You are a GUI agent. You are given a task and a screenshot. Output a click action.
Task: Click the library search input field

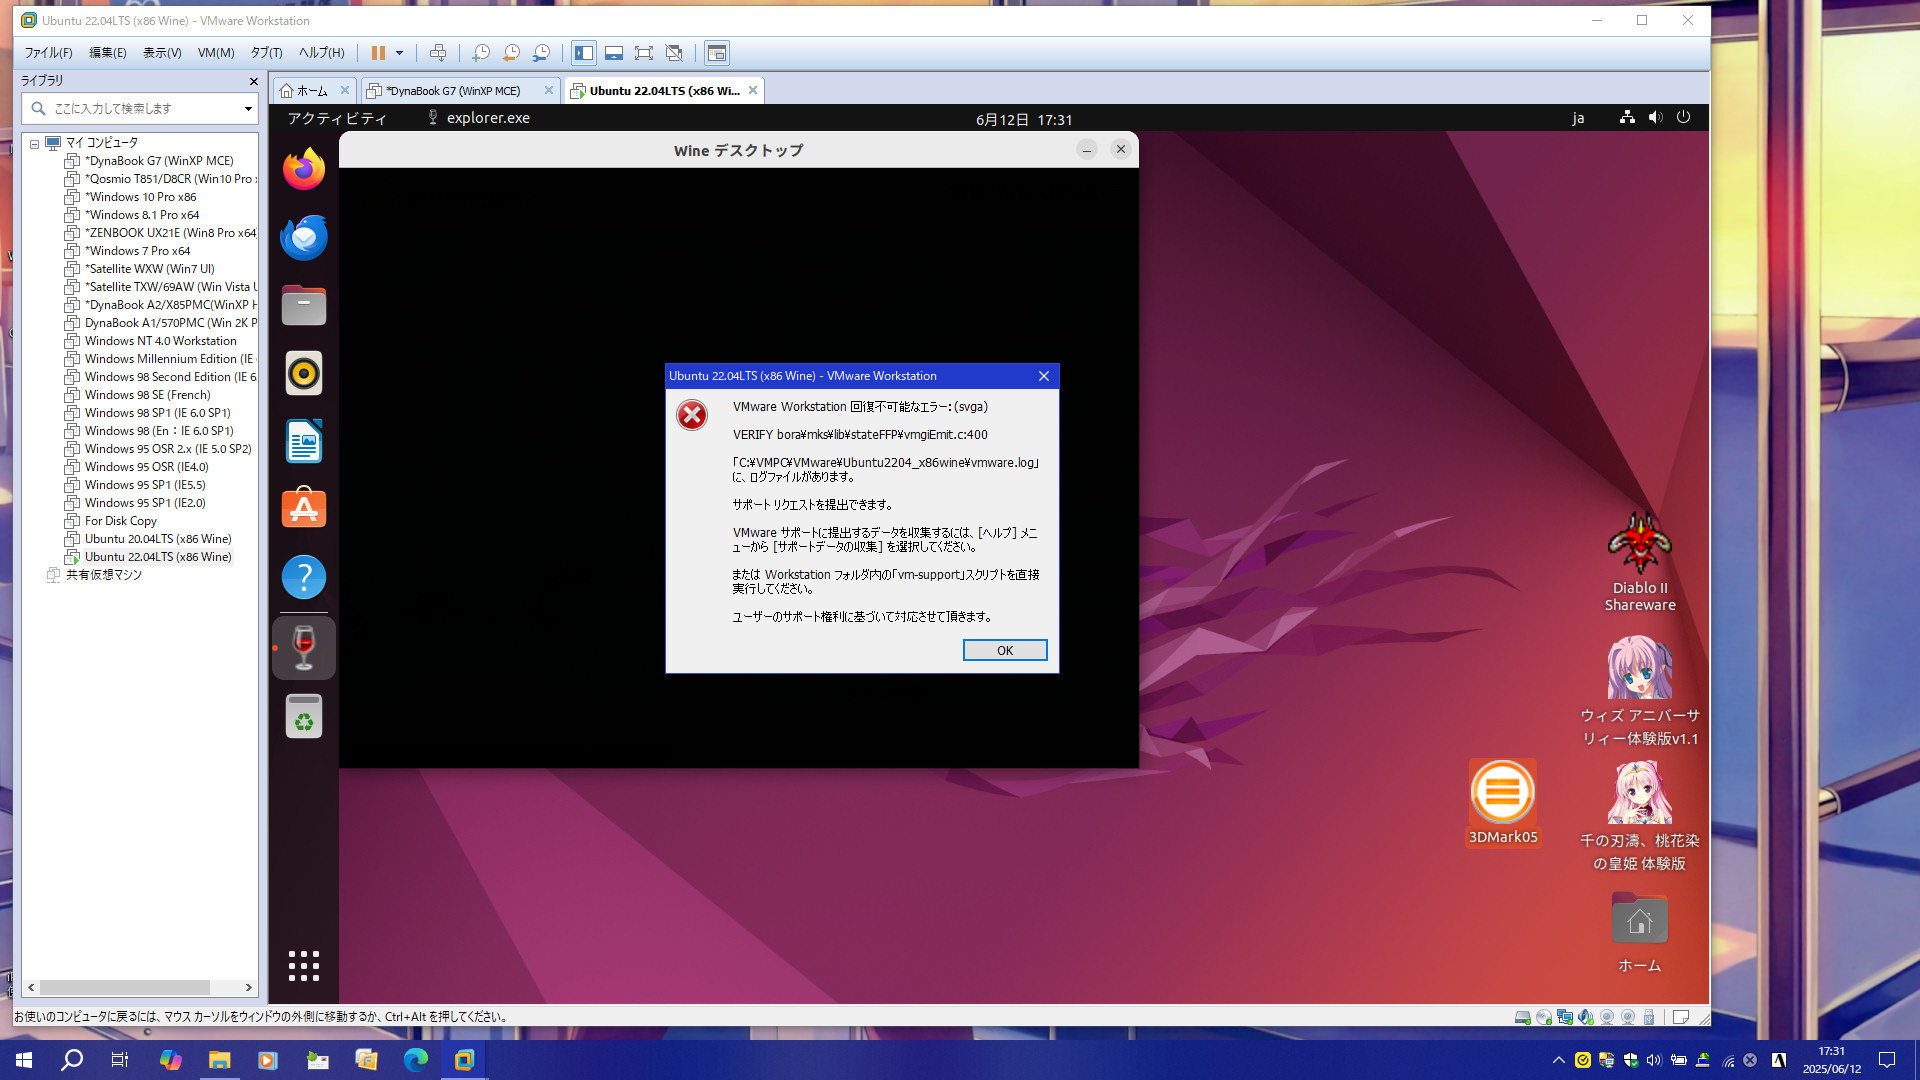point(138,109)
